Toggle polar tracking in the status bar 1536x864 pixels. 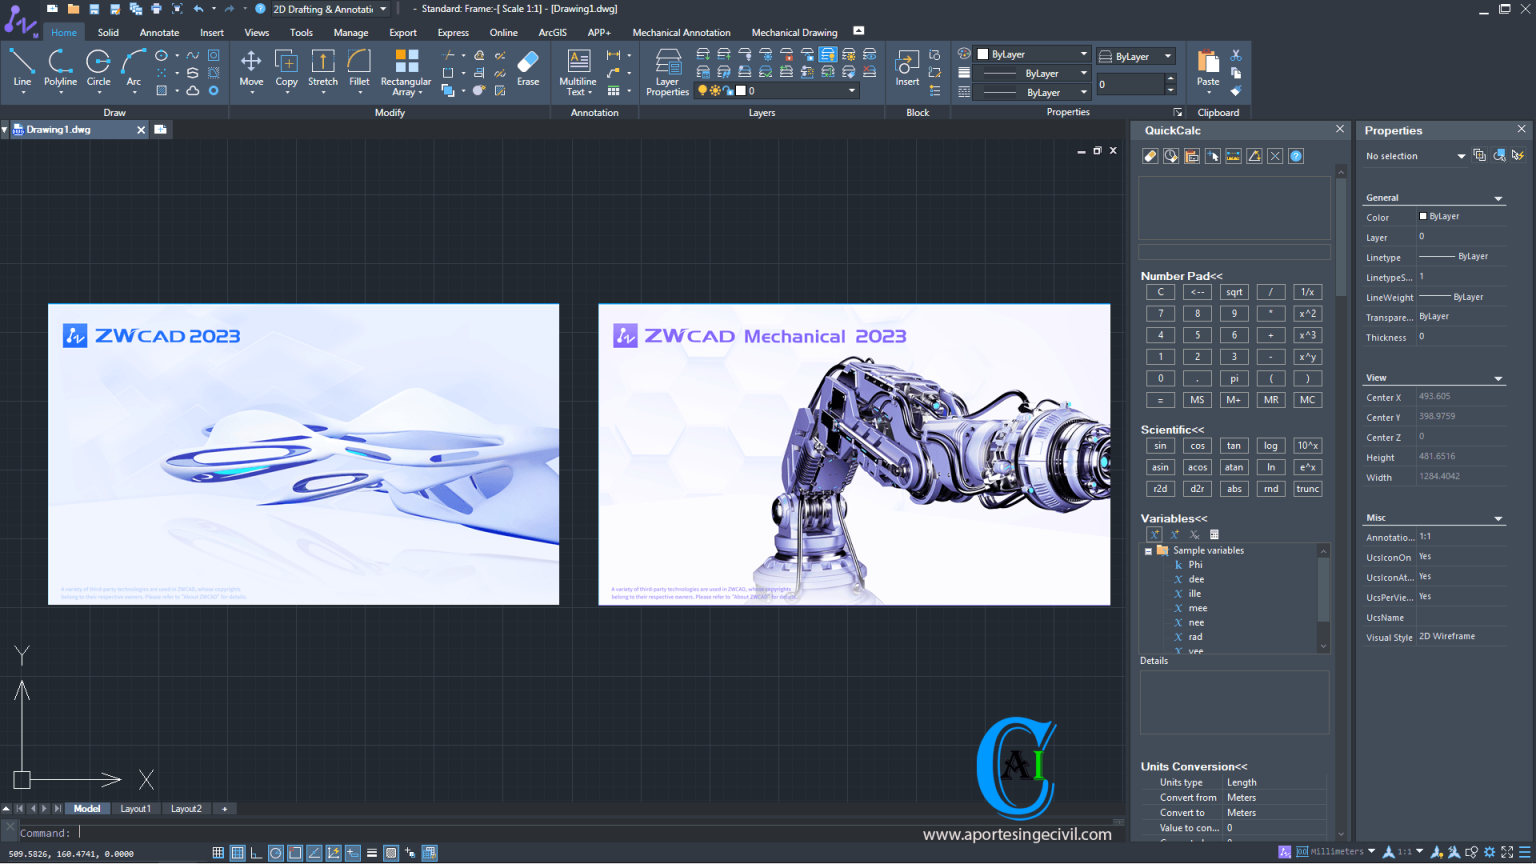click(x=276, y=853)
